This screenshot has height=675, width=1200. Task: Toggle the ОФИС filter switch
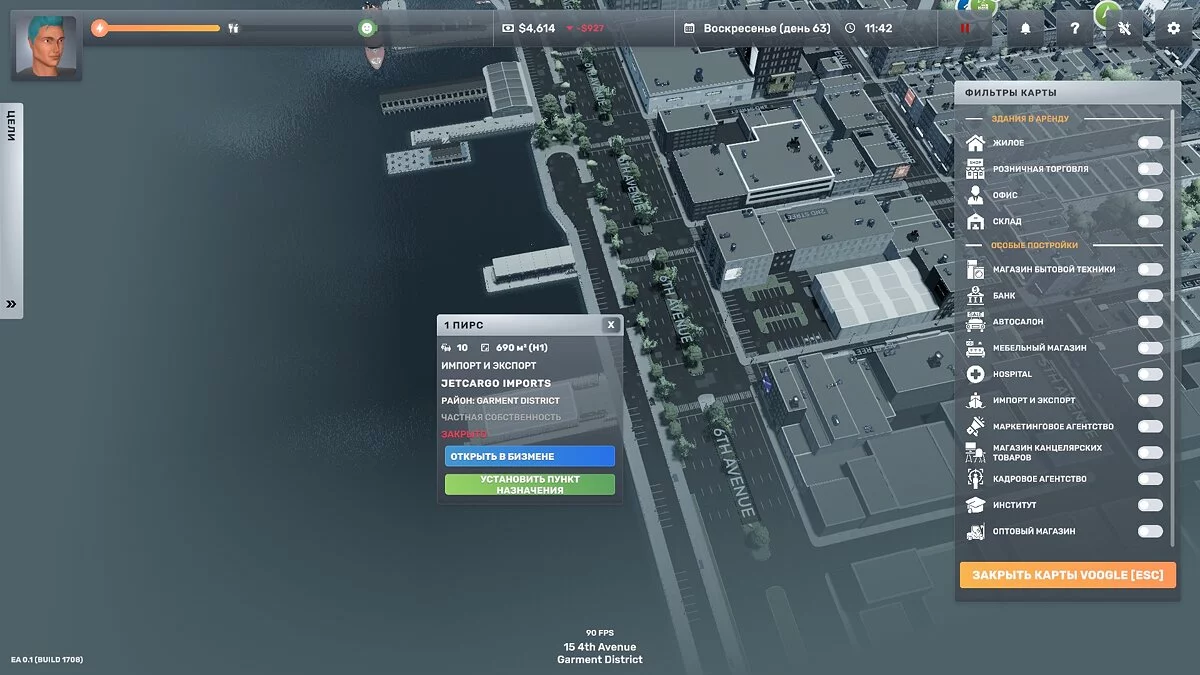point(1150,195)
